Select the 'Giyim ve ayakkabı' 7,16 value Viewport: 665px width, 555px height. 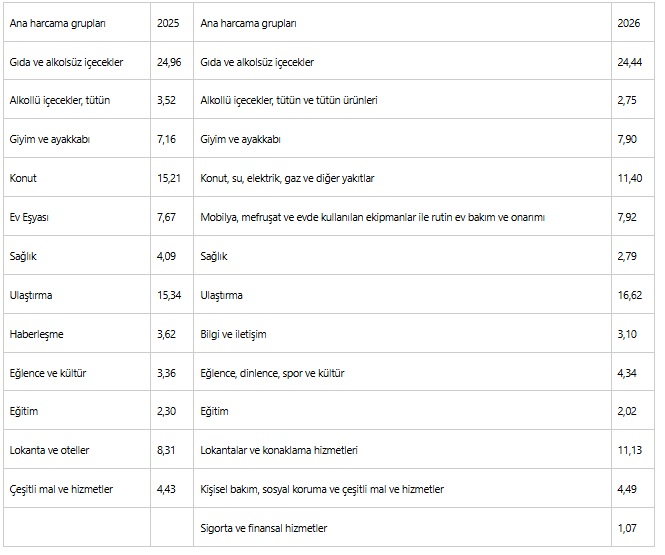pyautogui.click(x=165, y=139)
